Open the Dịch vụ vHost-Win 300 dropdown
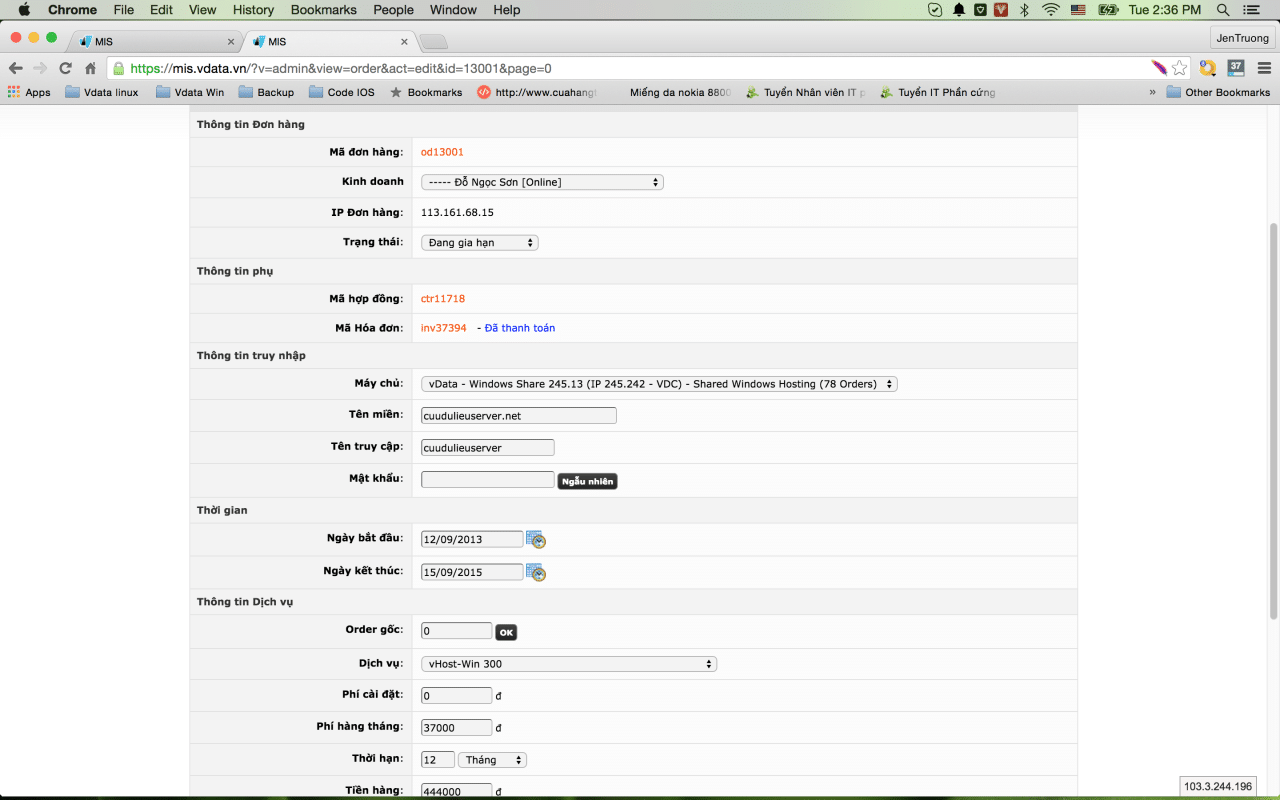1280x800 pixels. point(568,664)
